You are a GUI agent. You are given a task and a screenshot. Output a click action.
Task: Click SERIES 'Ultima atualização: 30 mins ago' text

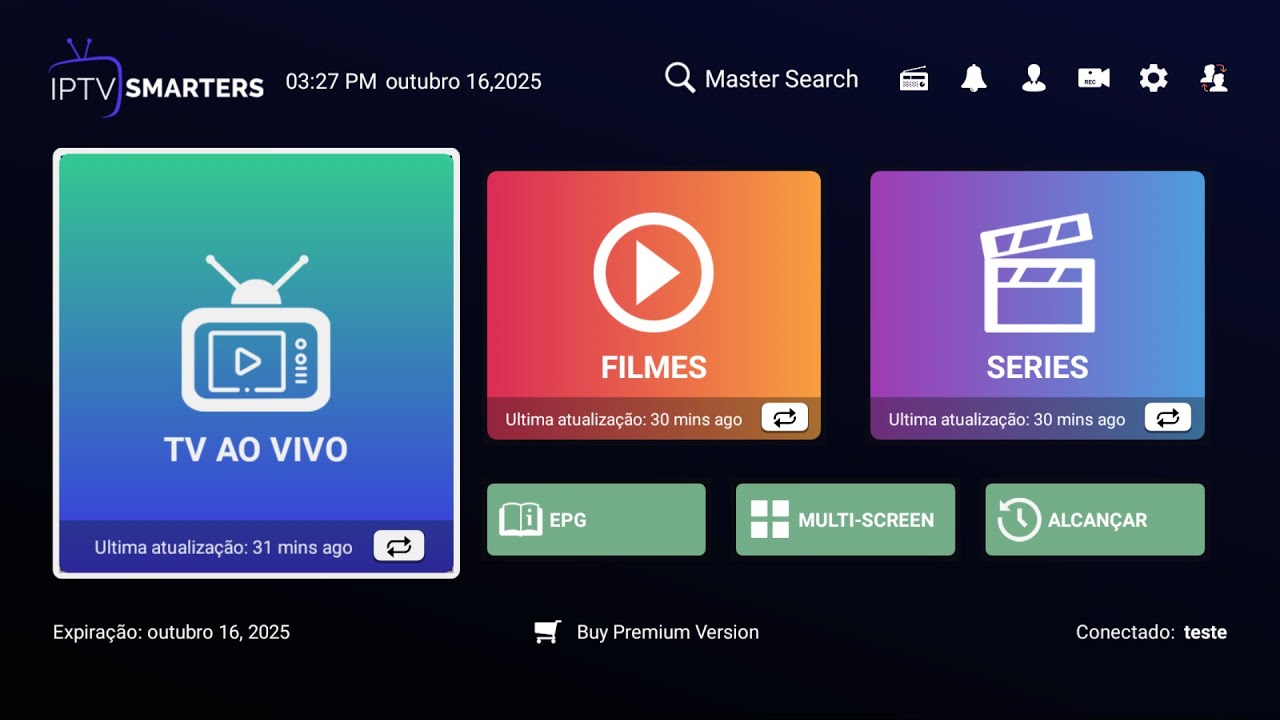[x=1007, y=419]
